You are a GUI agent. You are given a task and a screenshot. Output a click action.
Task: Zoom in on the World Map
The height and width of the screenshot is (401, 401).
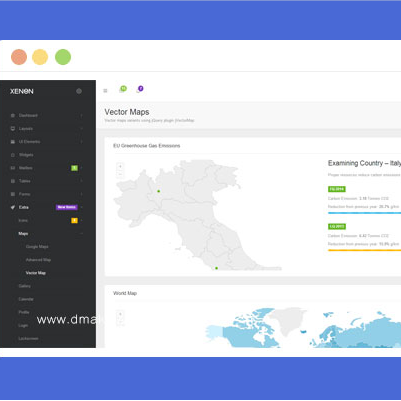coord(120,314)
